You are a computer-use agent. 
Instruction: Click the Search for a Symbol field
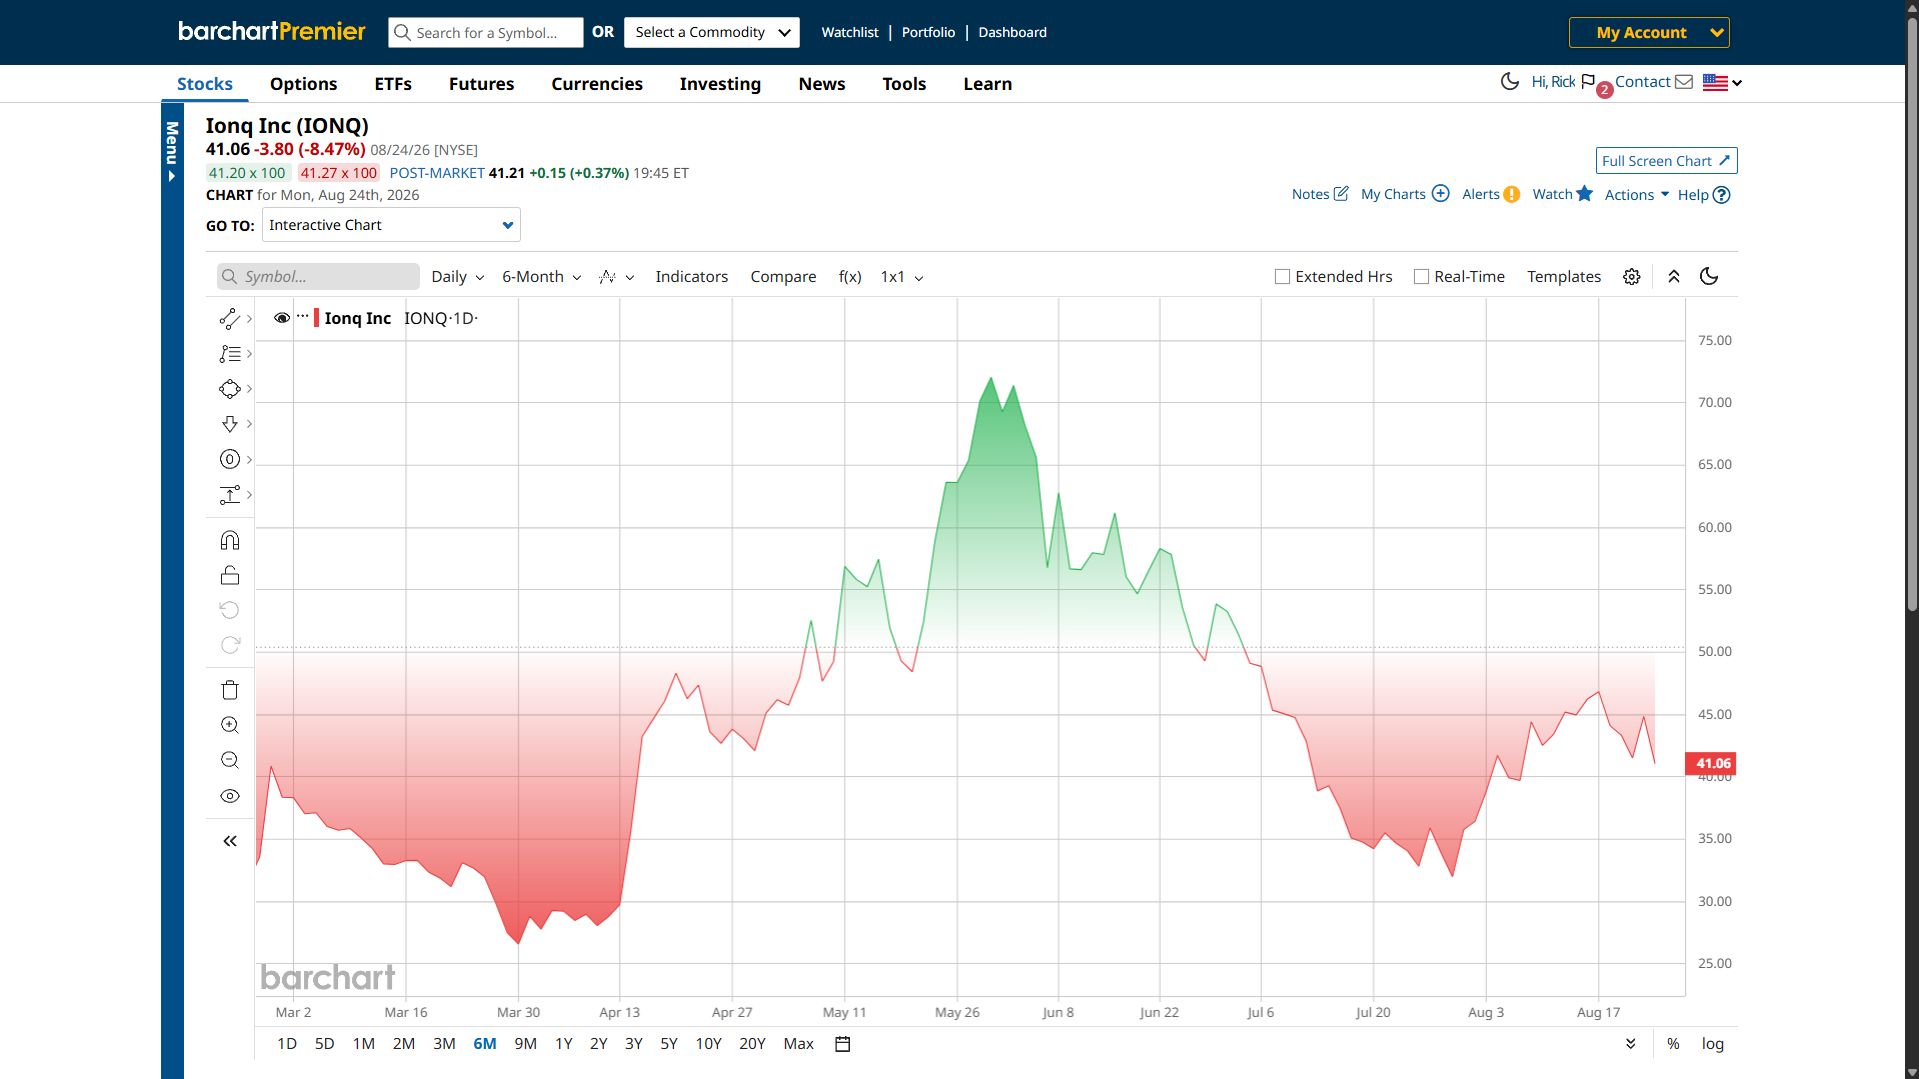pyautogui.click(x=486, y=32)
